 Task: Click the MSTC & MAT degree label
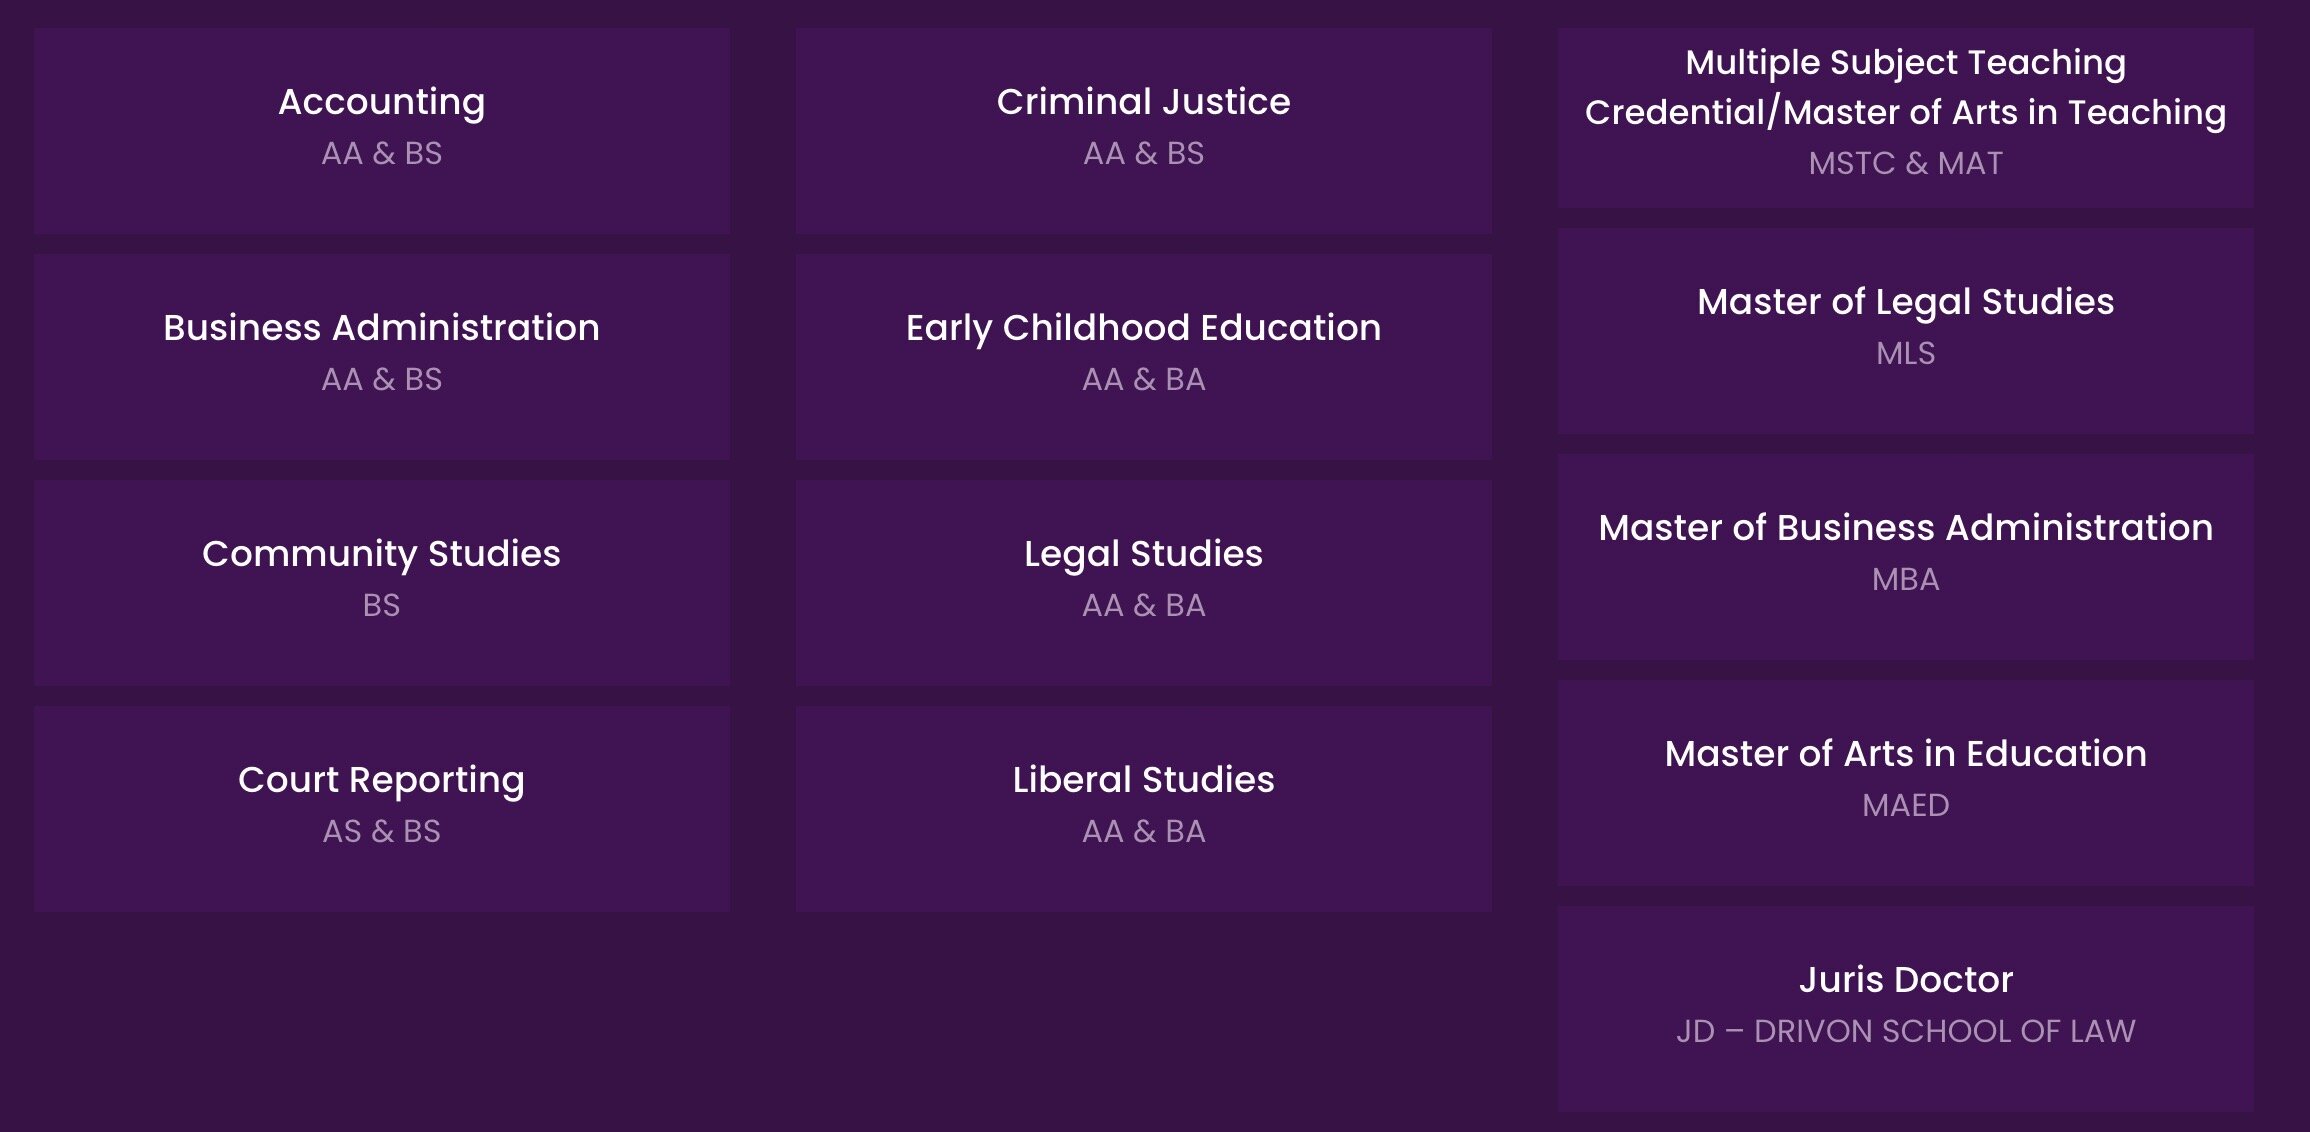(1905, 163)
